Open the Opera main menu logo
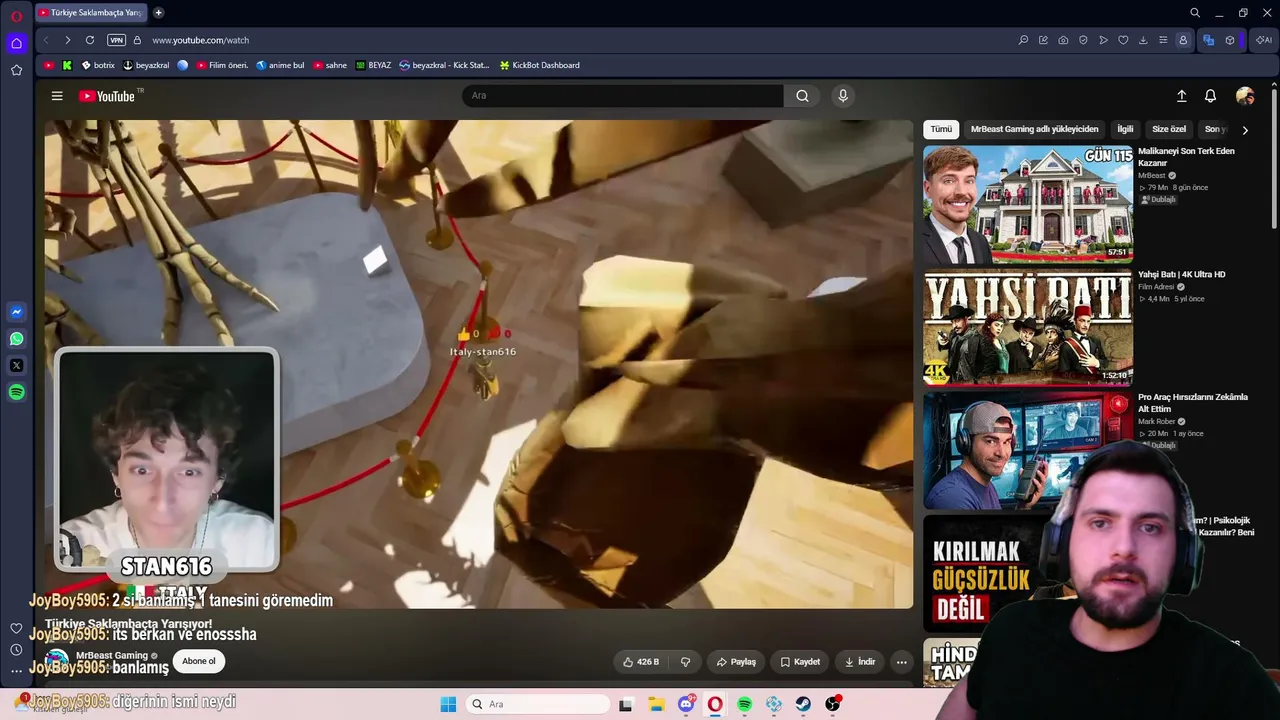 (x=16, y=16)
